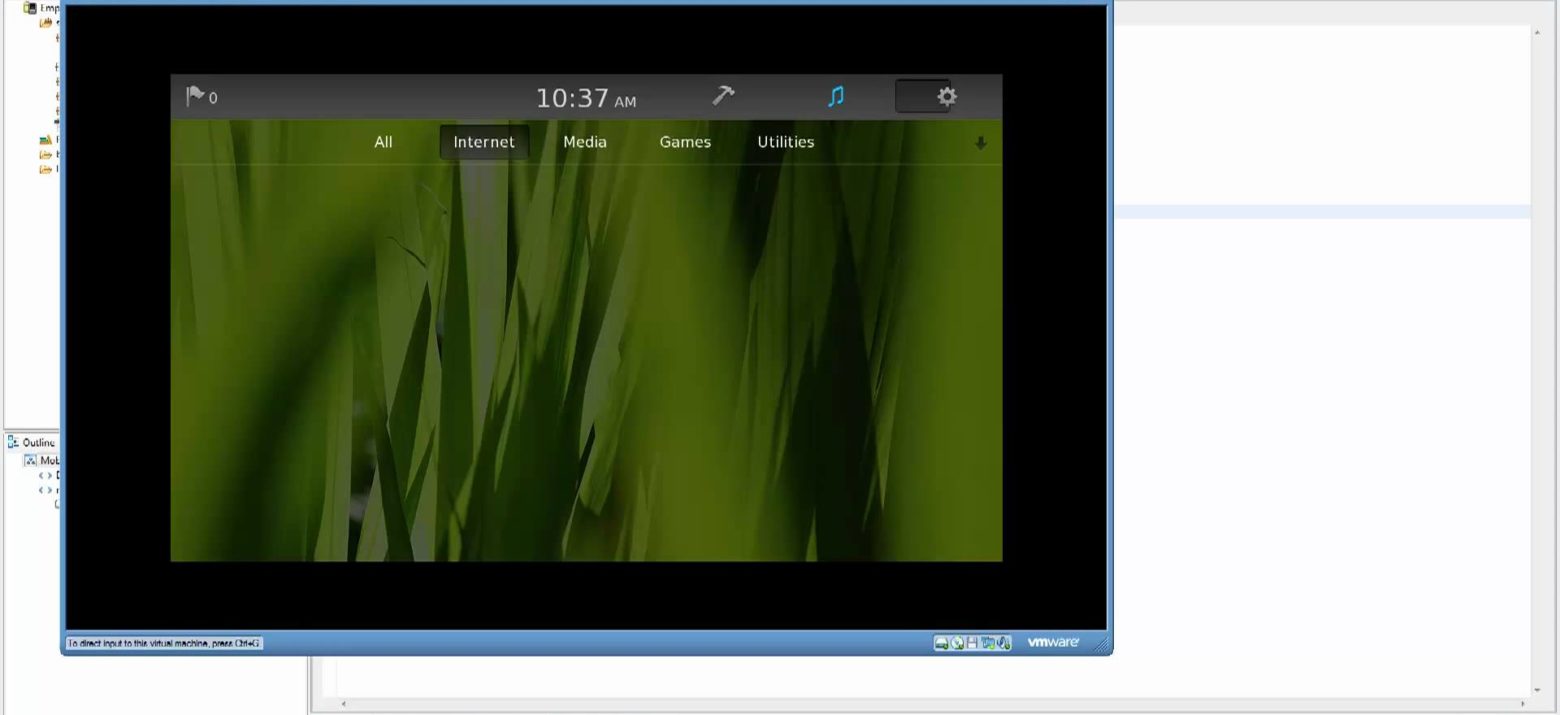Click the 10:37 AM clock

coord(585,98)
